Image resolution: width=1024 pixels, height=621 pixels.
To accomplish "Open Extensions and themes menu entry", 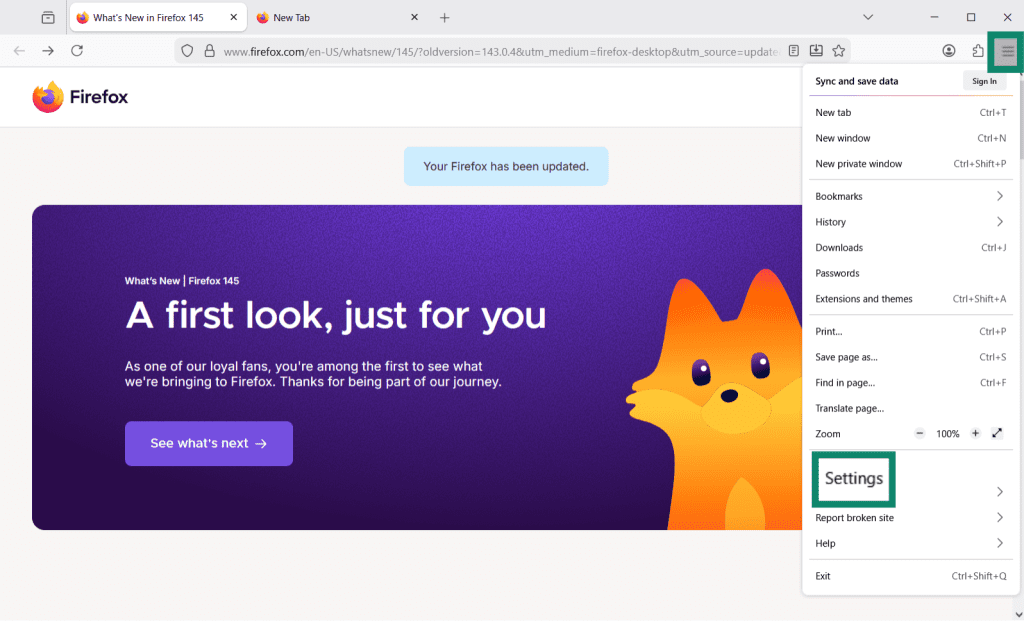I will pyautogui.click(x=910, y=299).
